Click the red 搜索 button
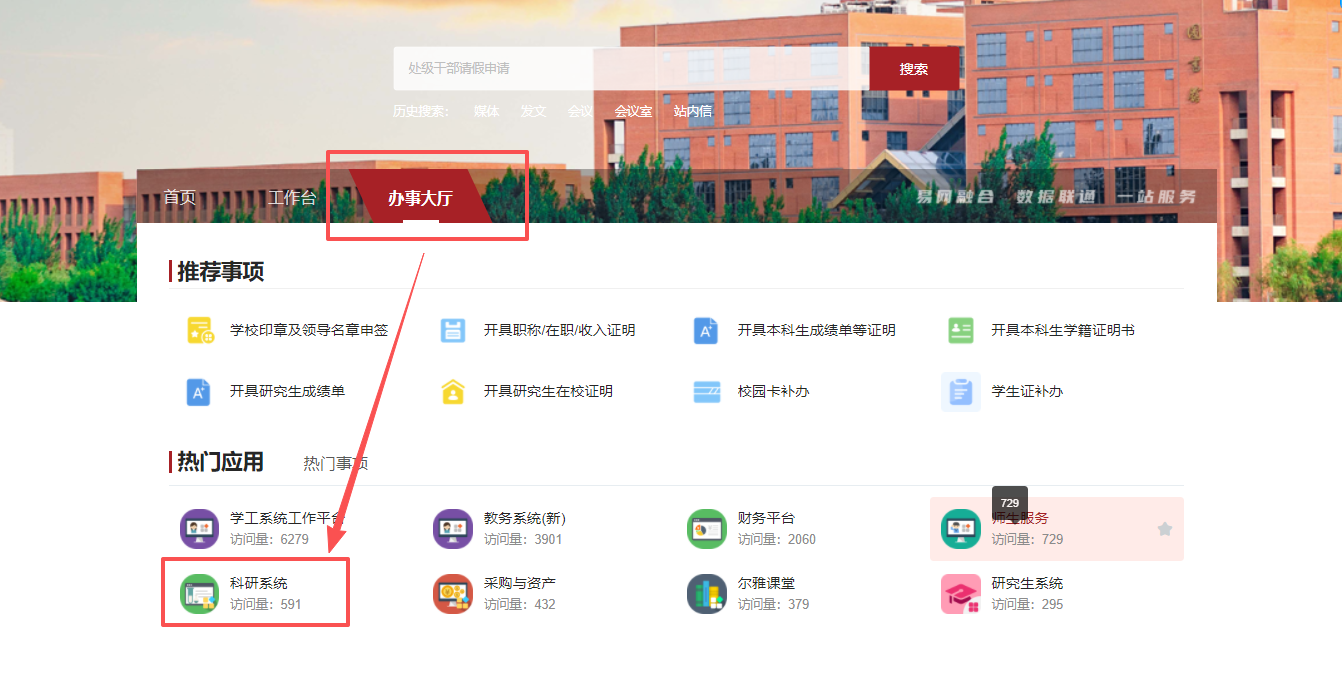 [913, 69]
